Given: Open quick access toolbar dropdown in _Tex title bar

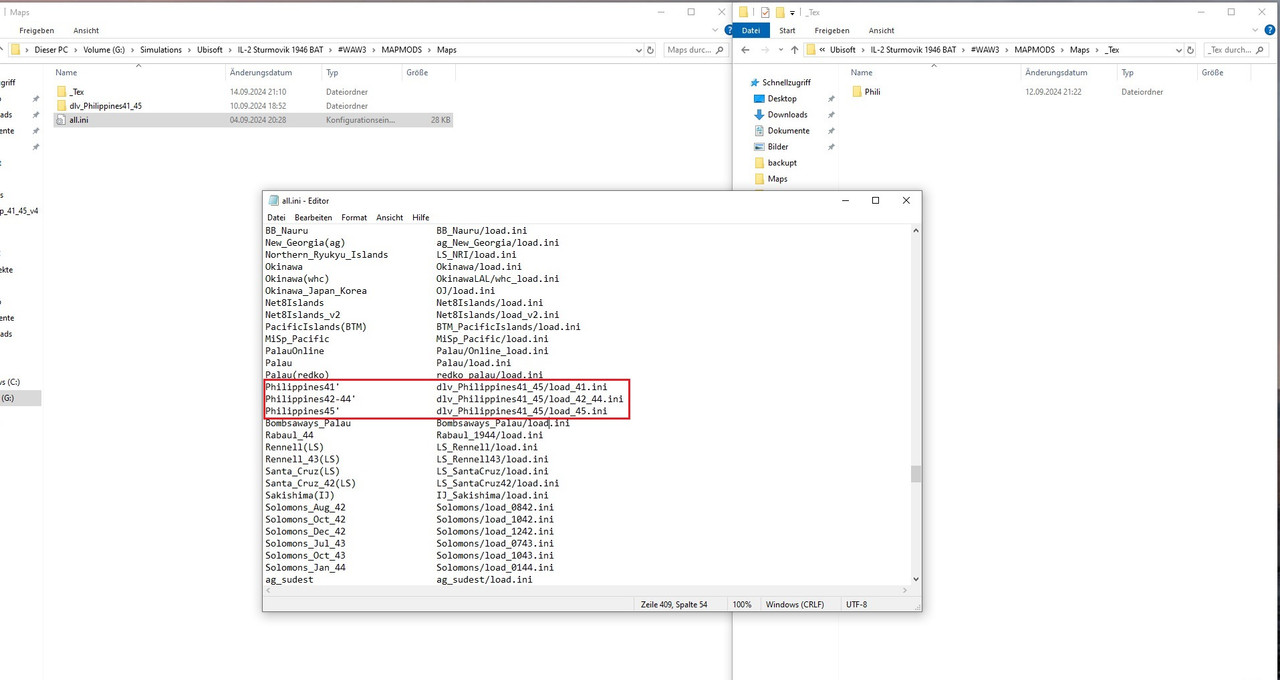Looking at the screenshot, I should [792, 12].
